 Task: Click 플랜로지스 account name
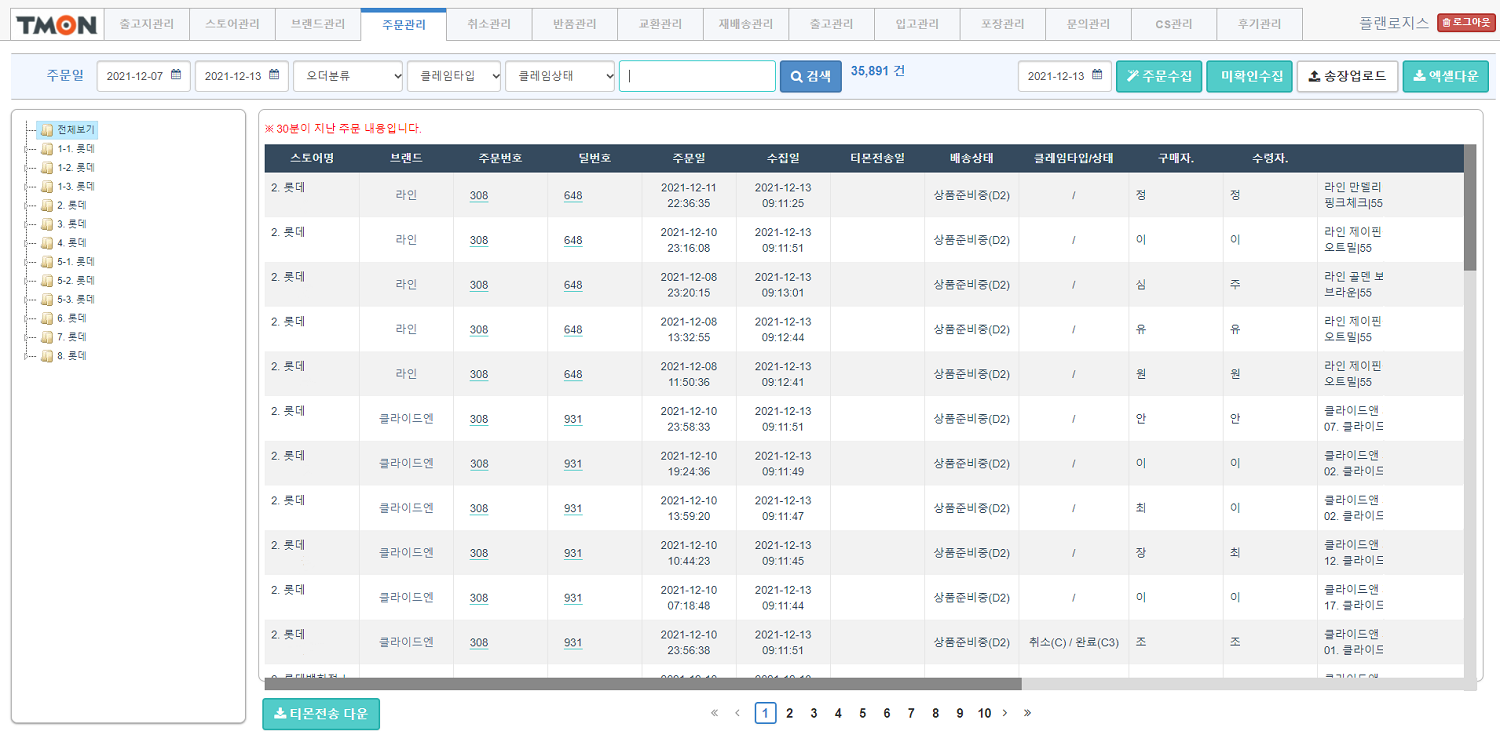pos(1394,23)
